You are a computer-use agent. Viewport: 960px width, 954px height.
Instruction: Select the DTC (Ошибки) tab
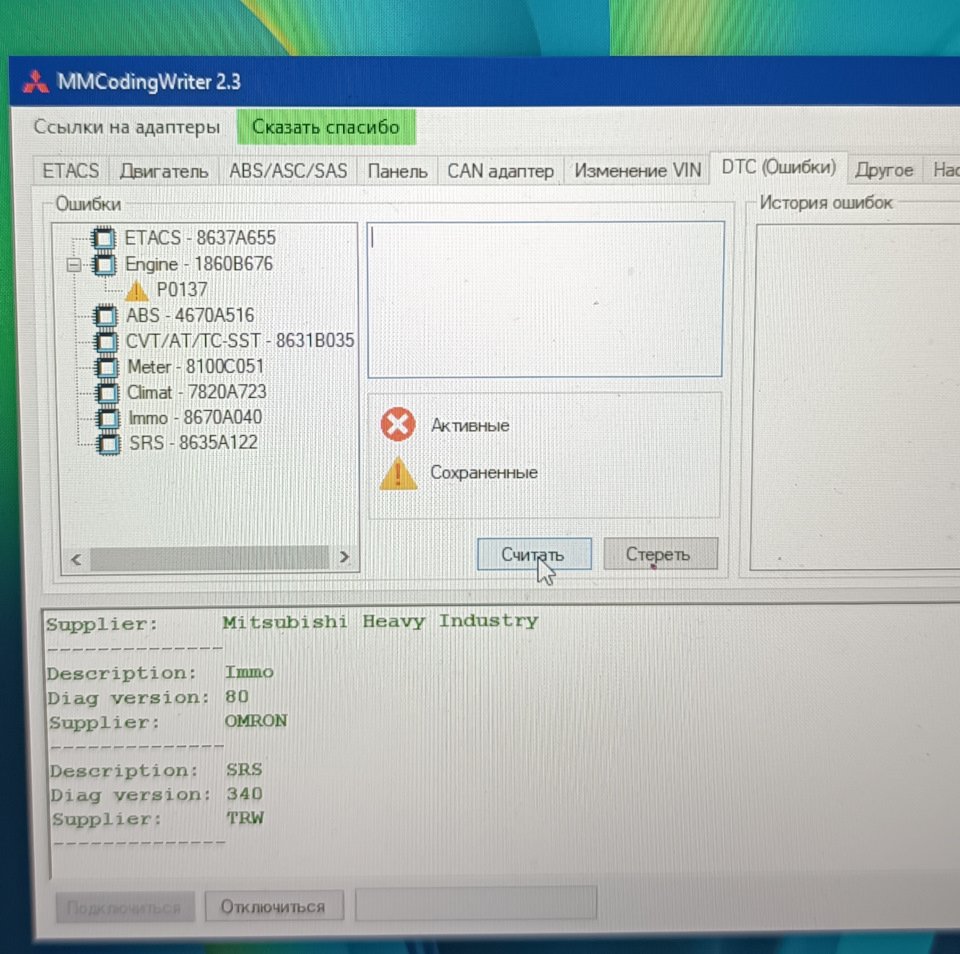click(778, 167)
